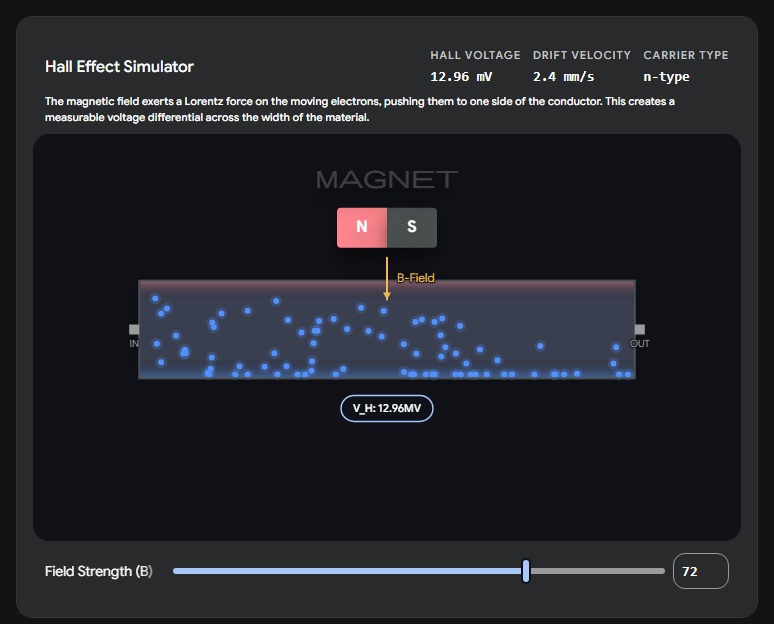Image resolution: width=774 pixels, height=624 pixels.
Task: Click the CARRIER TYPE header label
Action: [x=686, y=55]
